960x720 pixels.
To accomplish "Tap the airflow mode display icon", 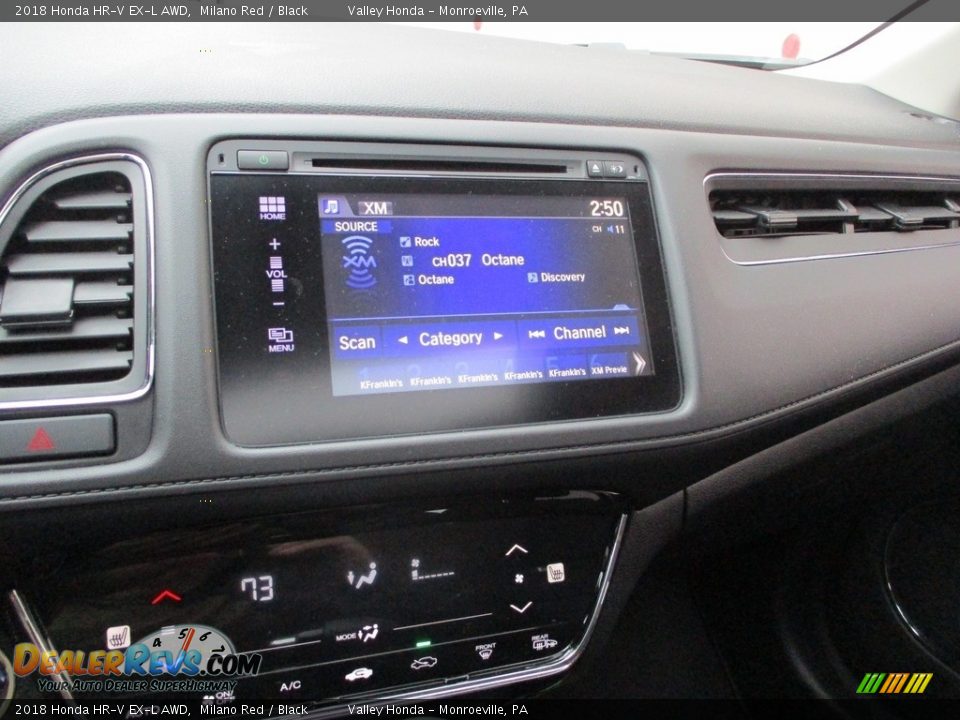I will coord(363,576).
